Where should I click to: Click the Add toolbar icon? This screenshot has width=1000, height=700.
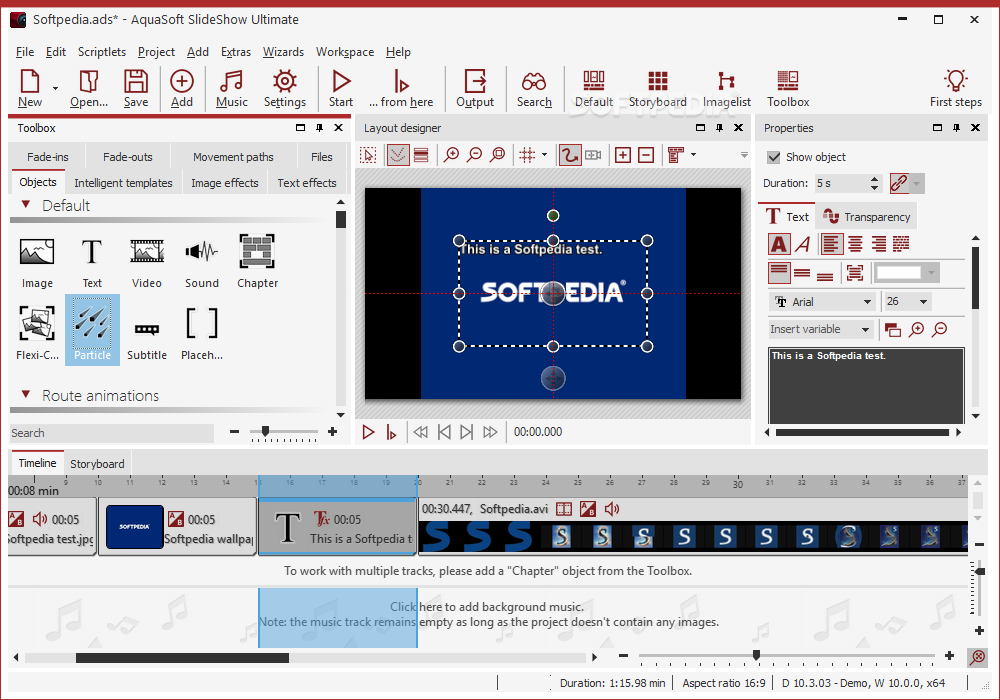(182, 89)
